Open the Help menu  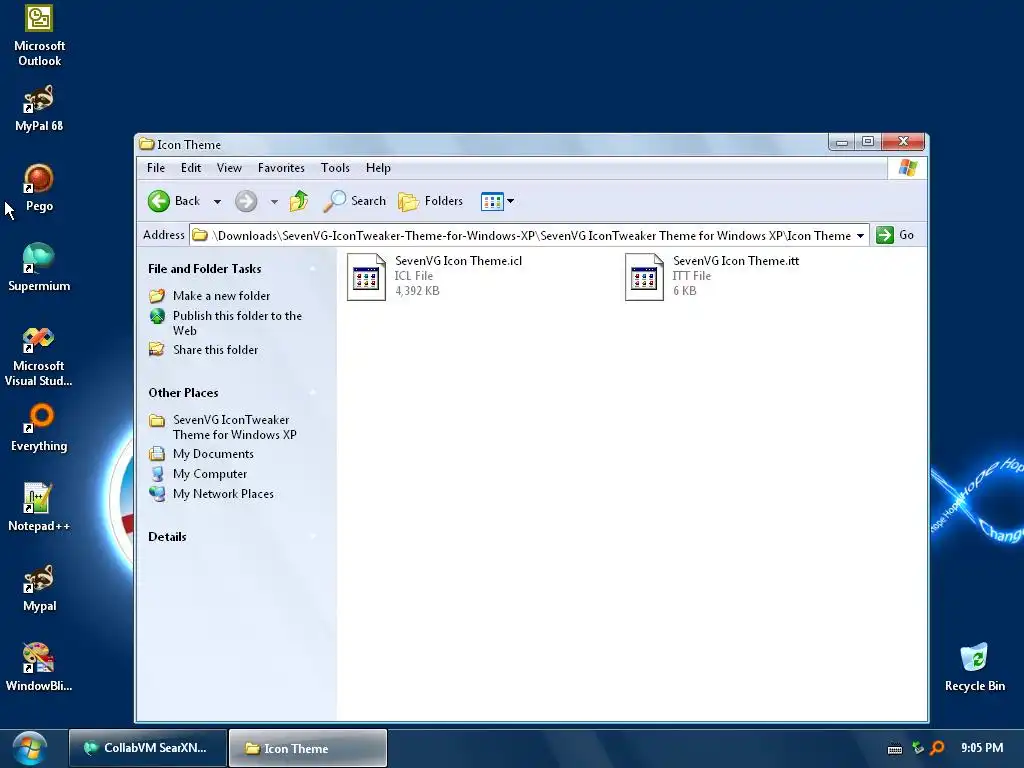(378, 168)
